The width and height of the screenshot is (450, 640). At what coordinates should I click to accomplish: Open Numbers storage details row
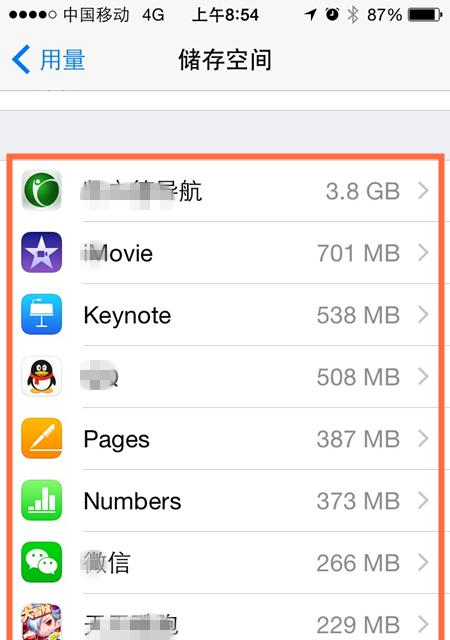(226, 501)
